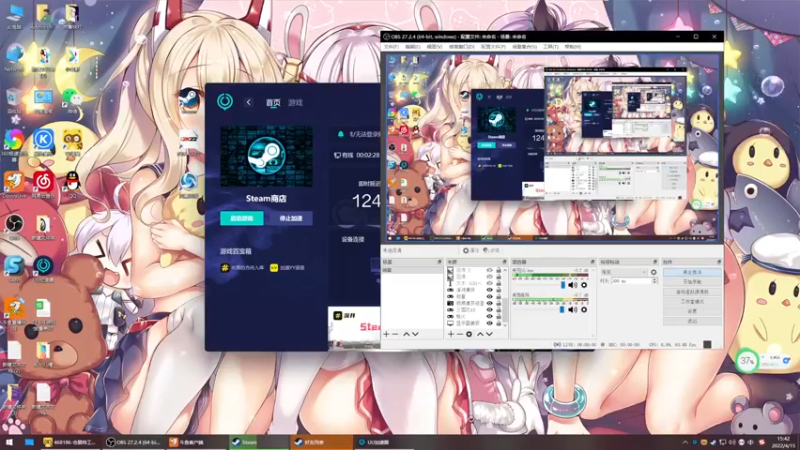Open the transition properties gear icon
Image resolution: width=800 pixels, height=450 pixels.
coord(654,272)
